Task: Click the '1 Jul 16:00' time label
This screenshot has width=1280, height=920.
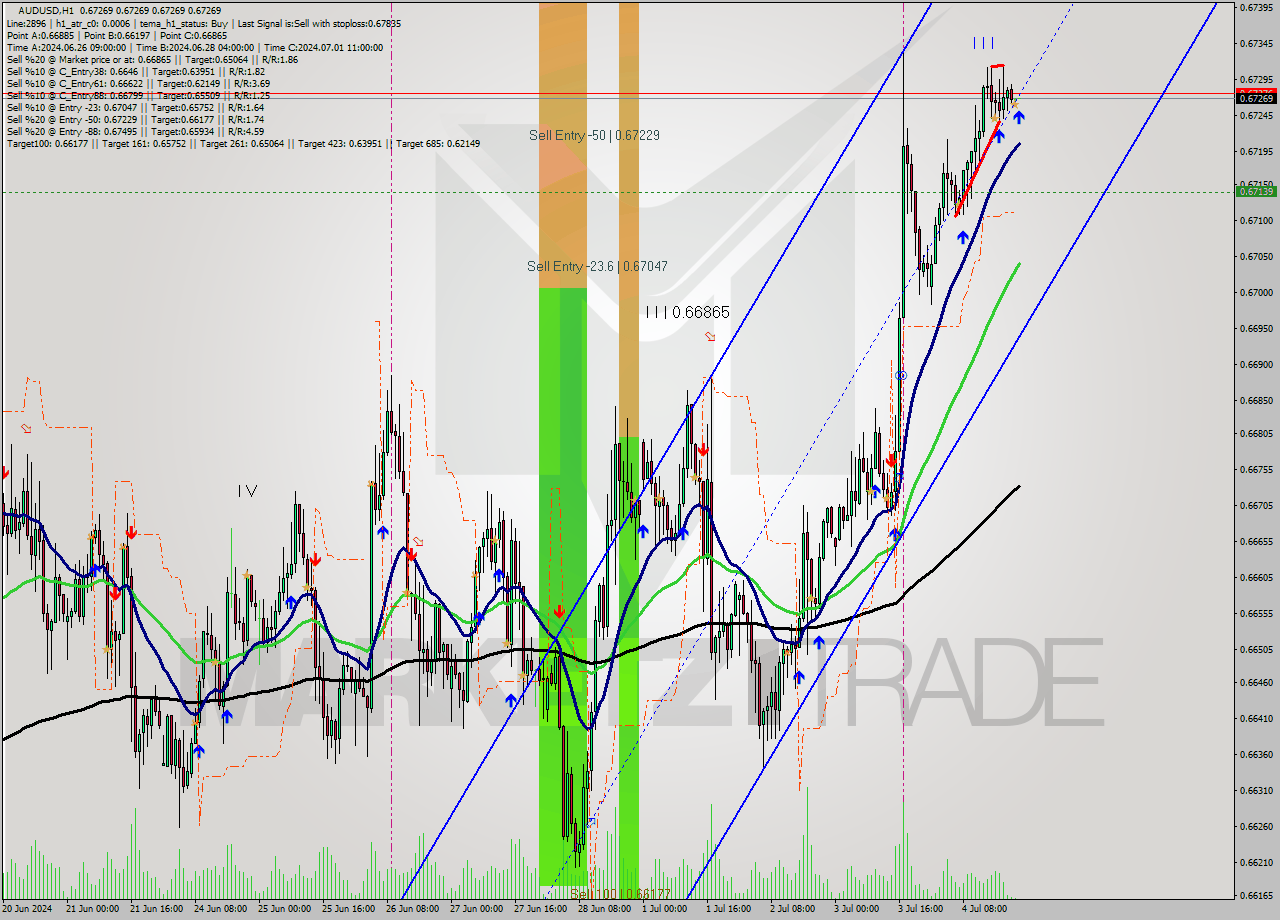Action: pos(729,909)
